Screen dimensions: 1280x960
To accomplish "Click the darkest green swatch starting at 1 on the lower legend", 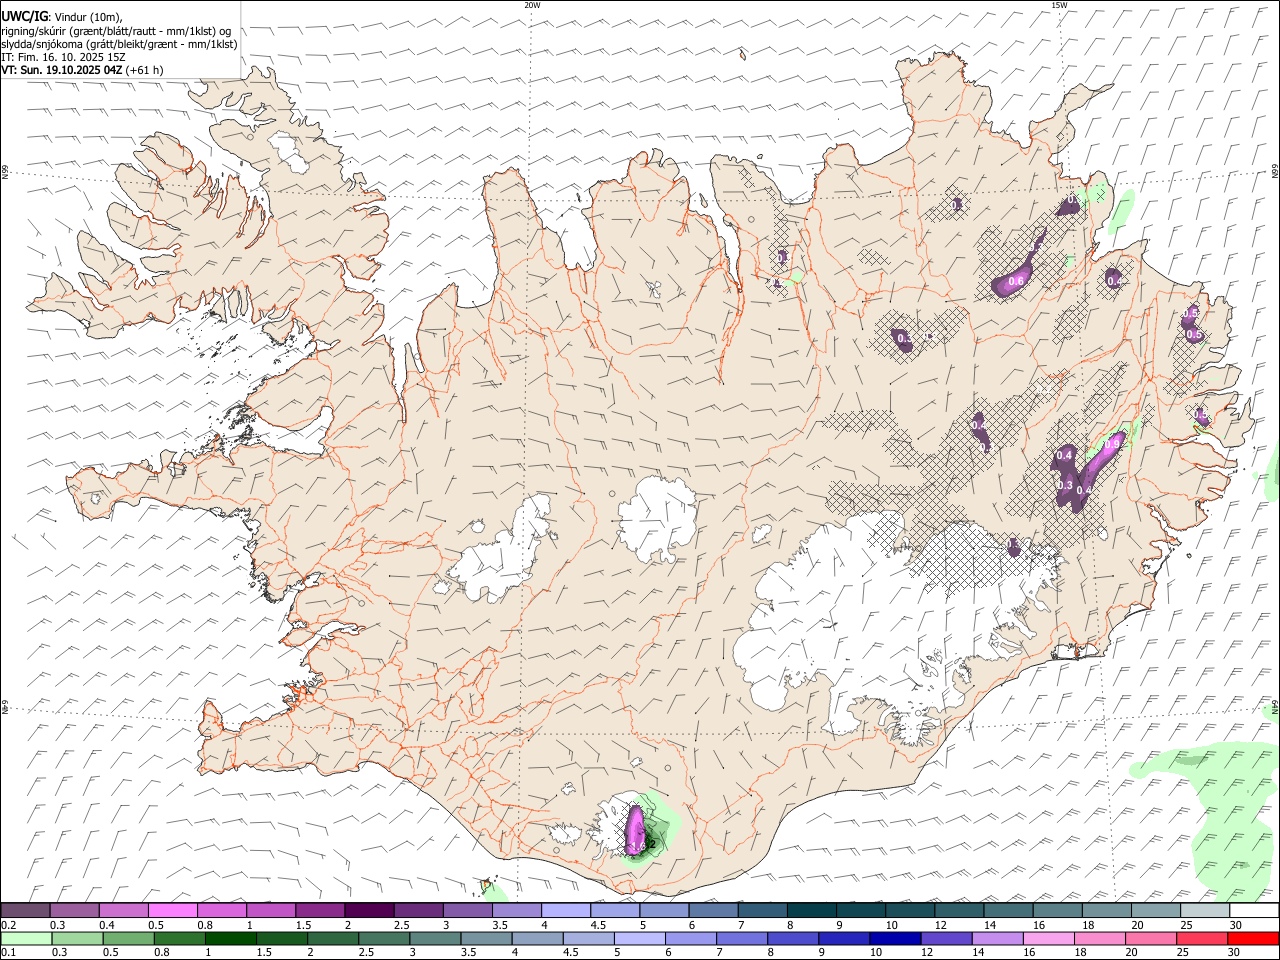I will pos(231,938).
